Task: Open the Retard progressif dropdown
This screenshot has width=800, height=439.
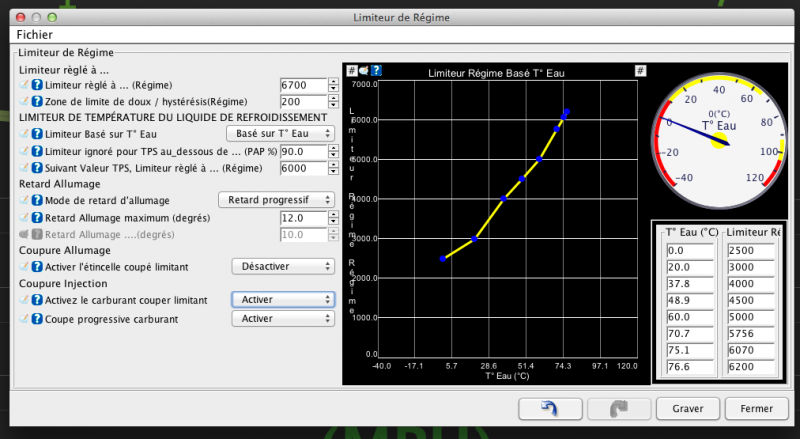Action: (276, 200)
